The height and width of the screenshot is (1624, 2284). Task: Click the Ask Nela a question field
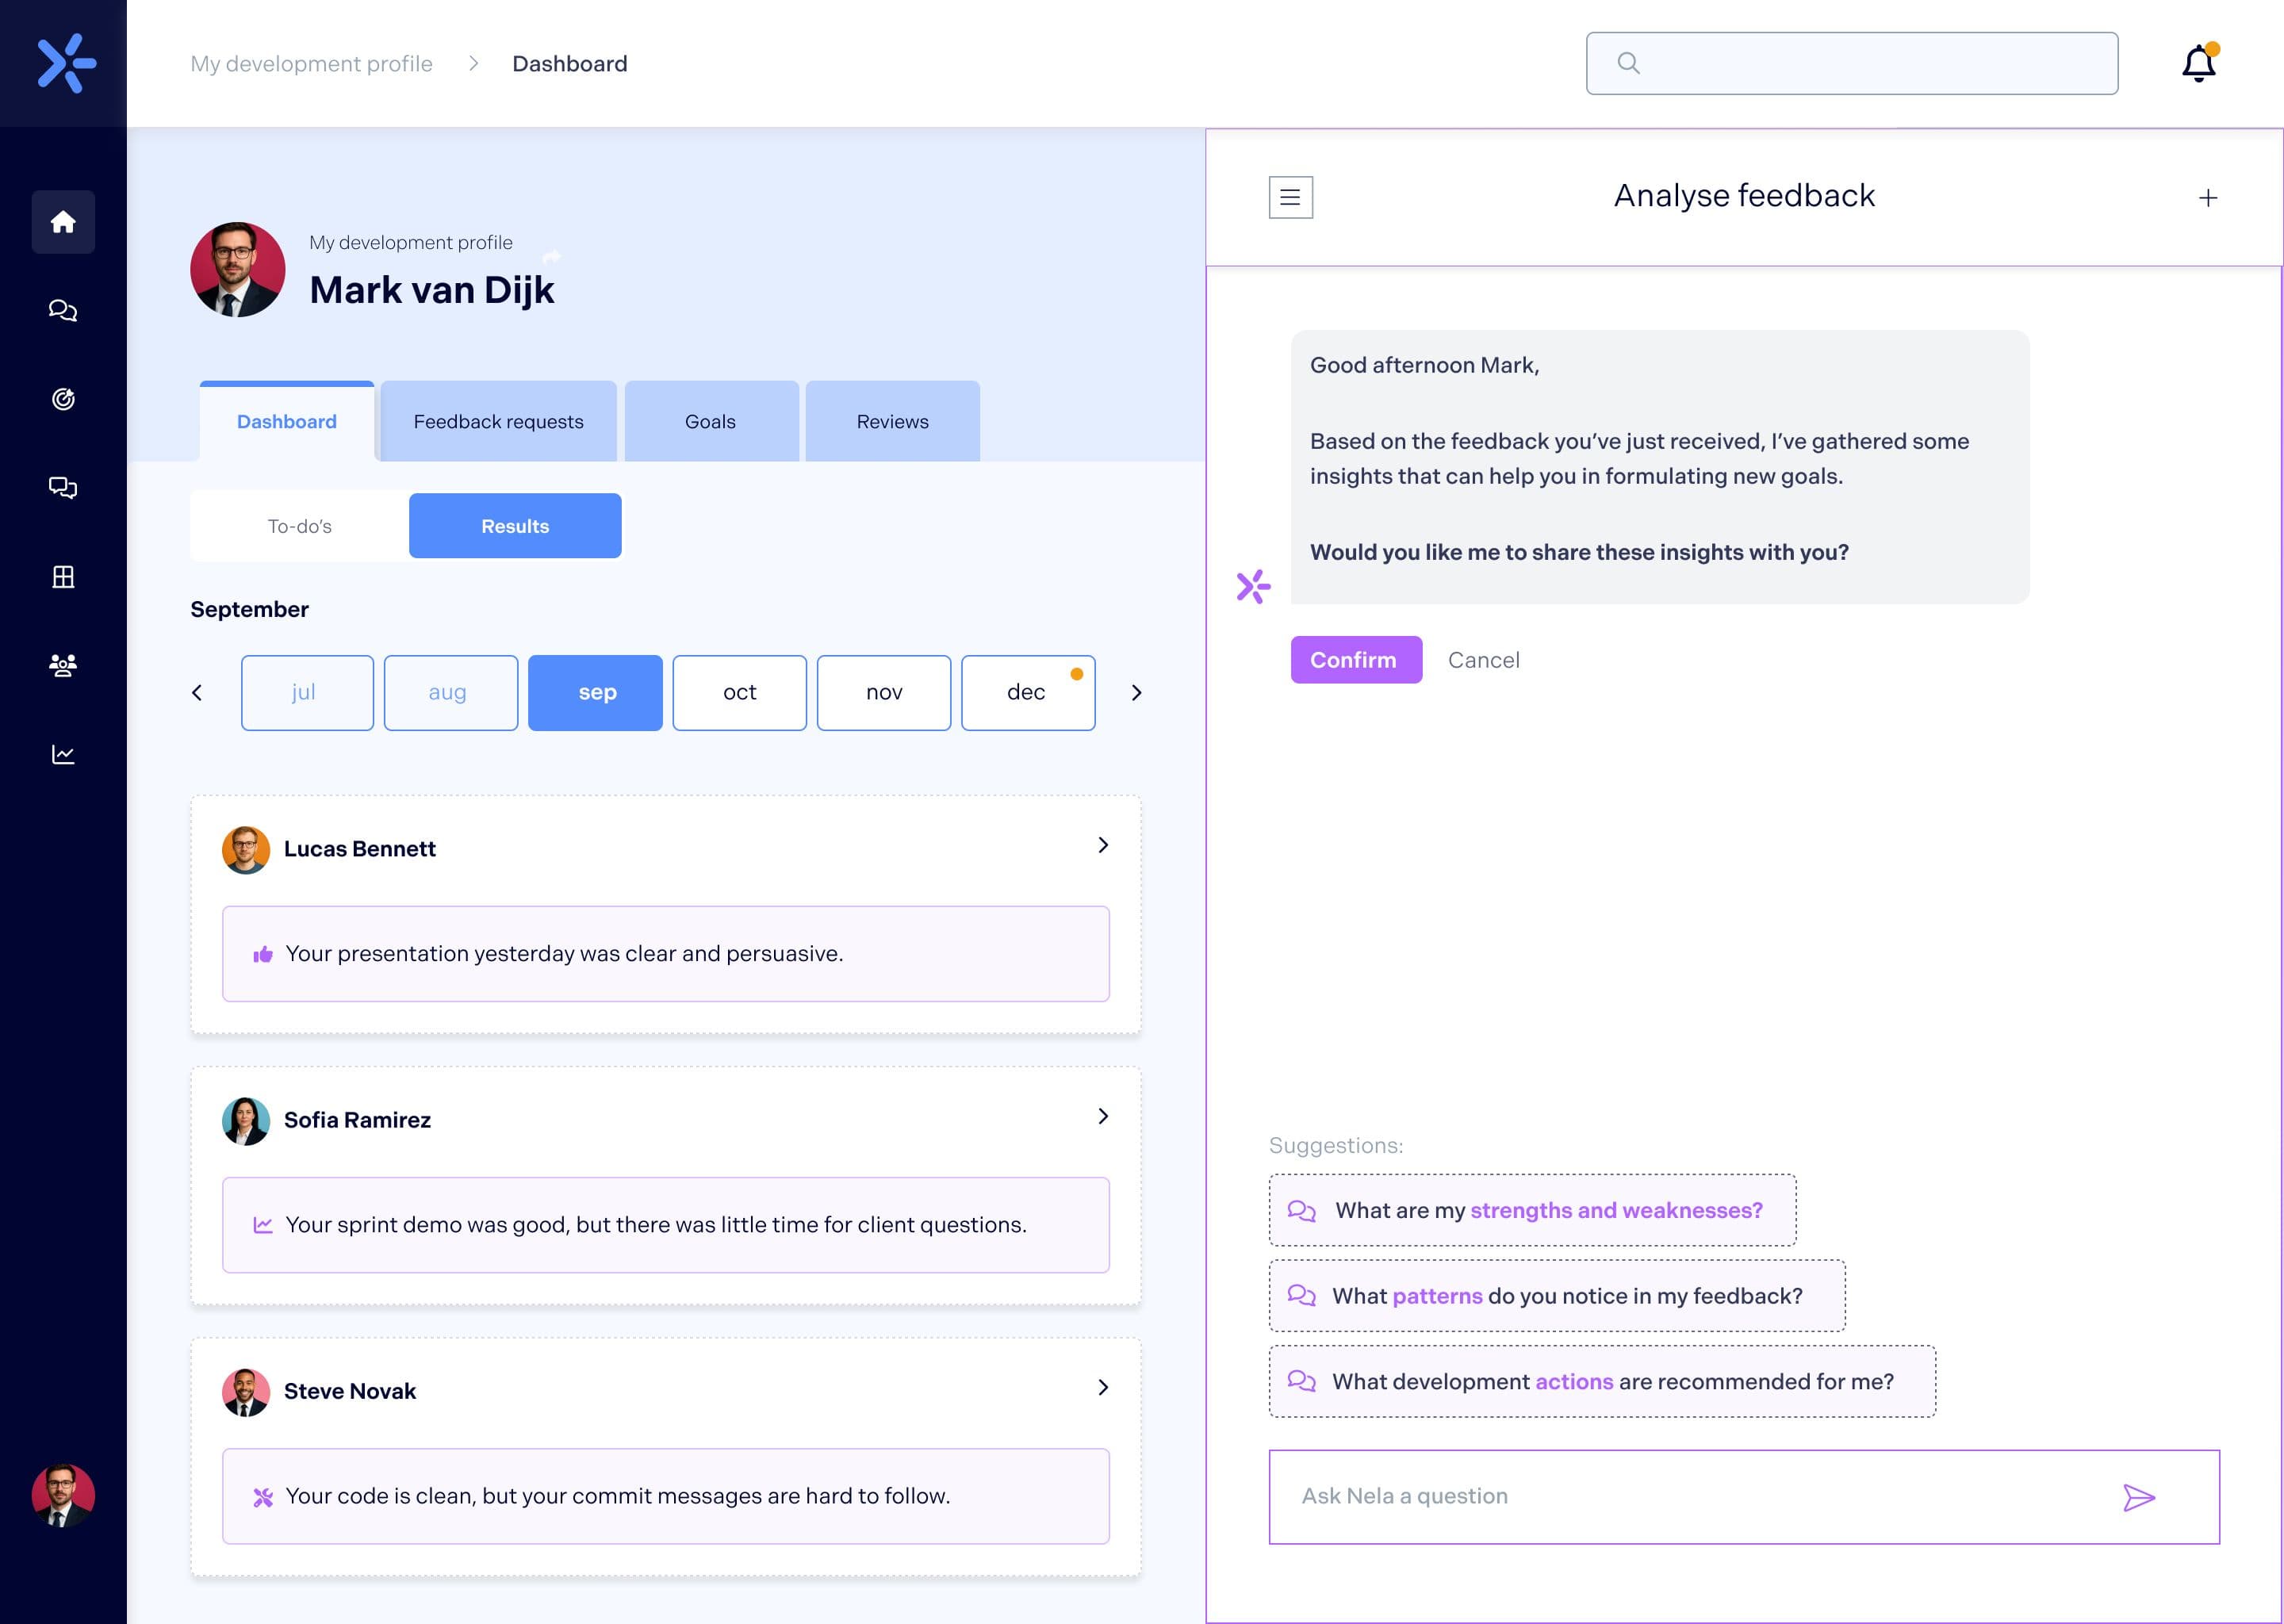click(x=1700, y=1496)
